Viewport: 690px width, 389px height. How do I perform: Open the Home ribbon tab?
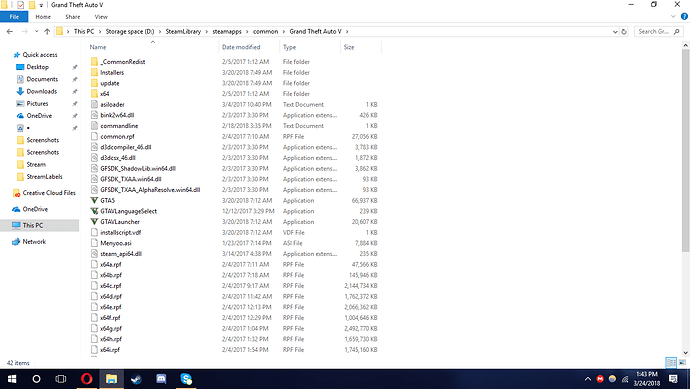[x=43, y=17]
